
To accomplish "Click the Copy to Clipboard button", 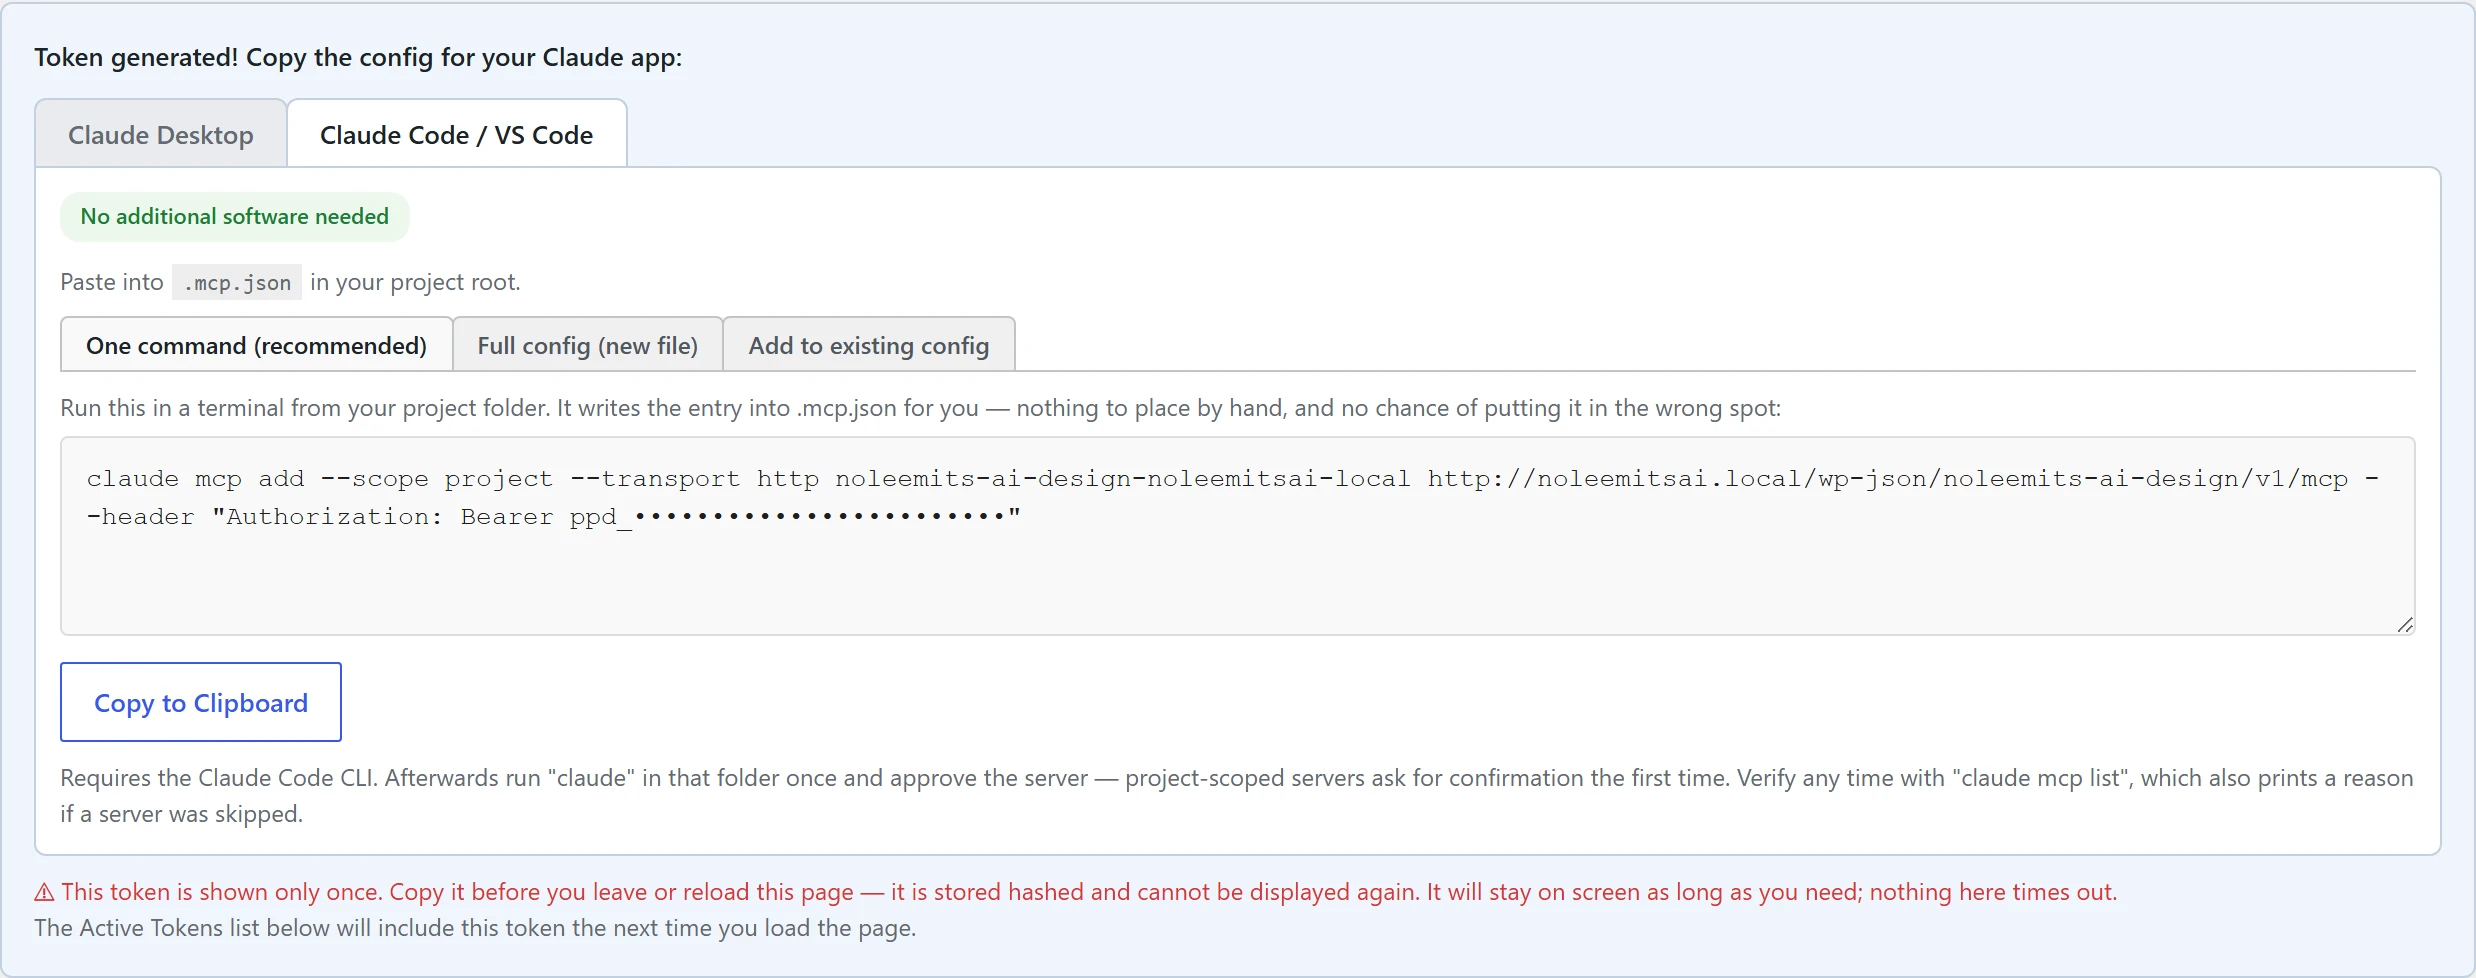I will (201, 702).
